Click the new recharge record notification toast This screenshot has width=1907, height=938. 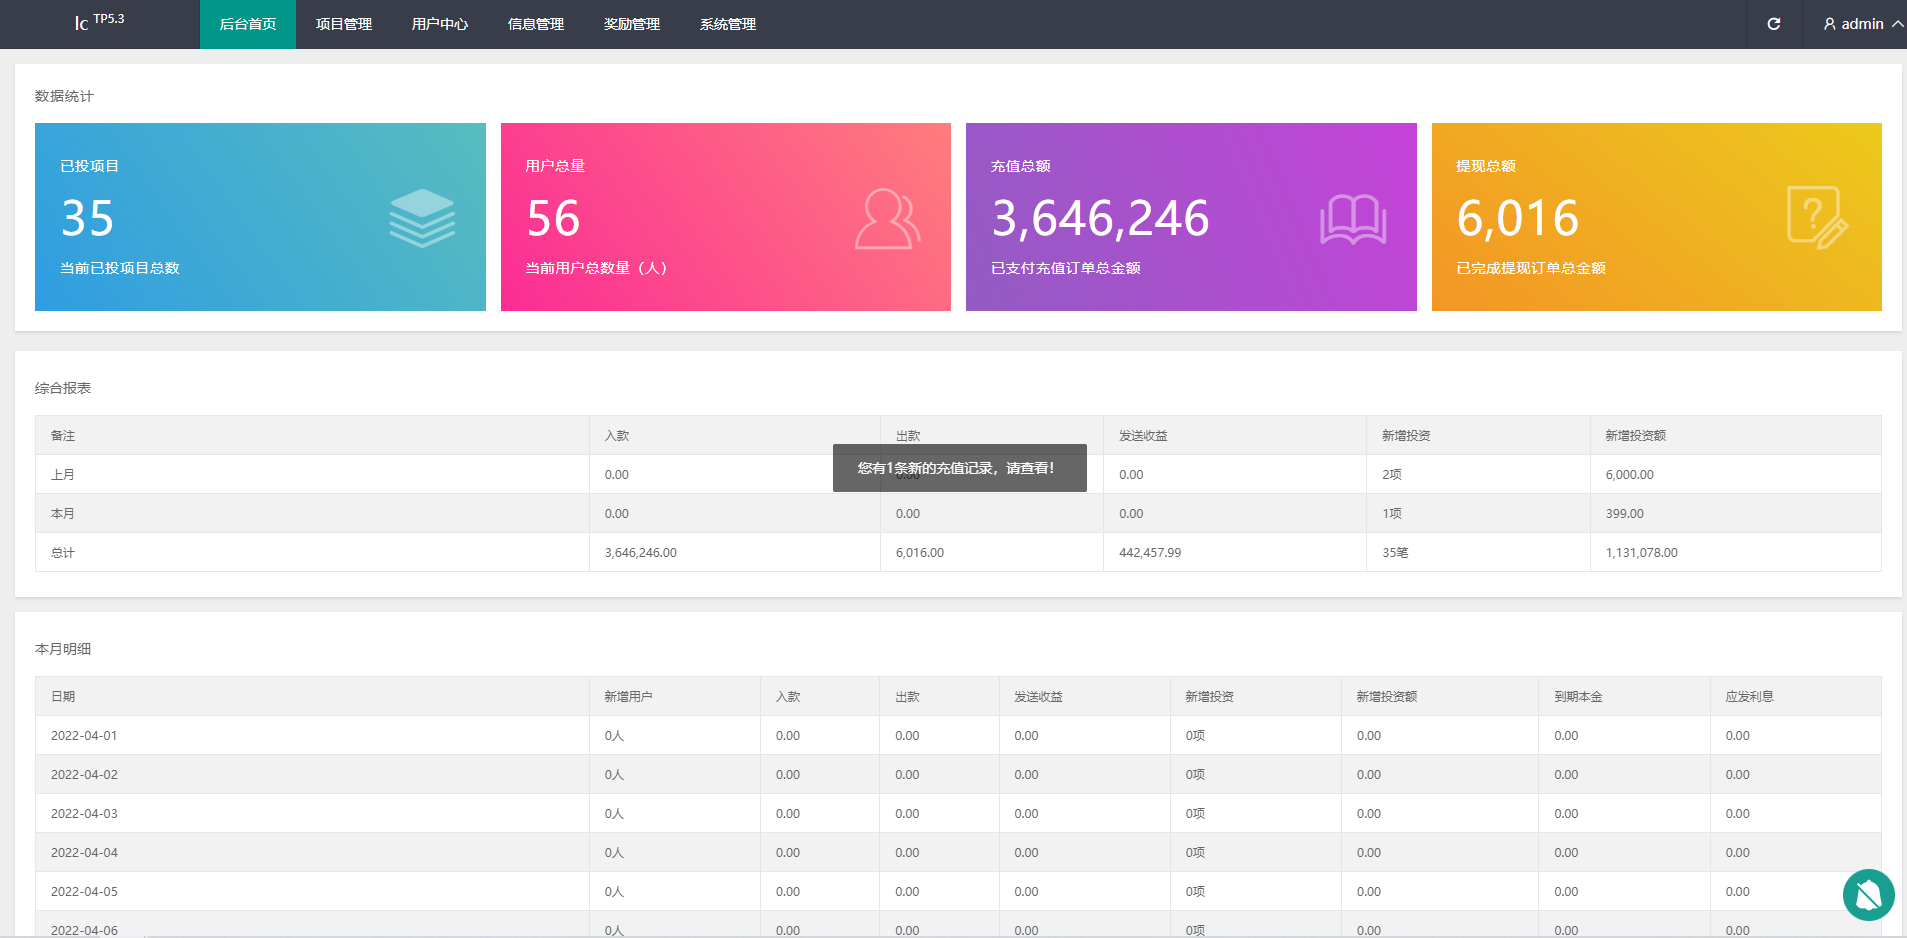959,468
